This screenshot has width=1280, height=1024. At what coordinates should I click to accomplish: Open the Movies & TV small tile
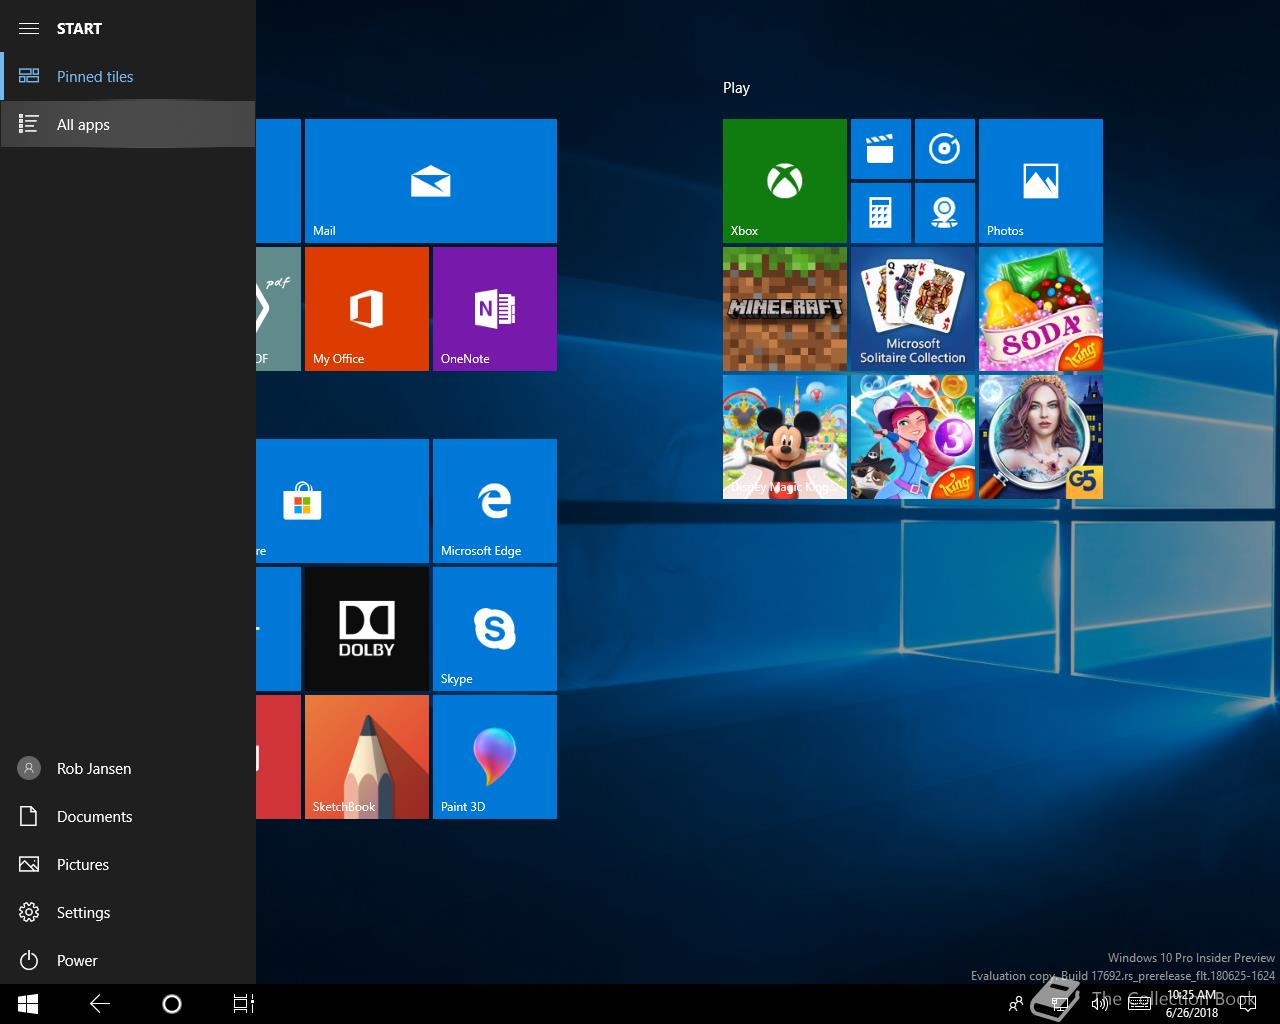880,149
